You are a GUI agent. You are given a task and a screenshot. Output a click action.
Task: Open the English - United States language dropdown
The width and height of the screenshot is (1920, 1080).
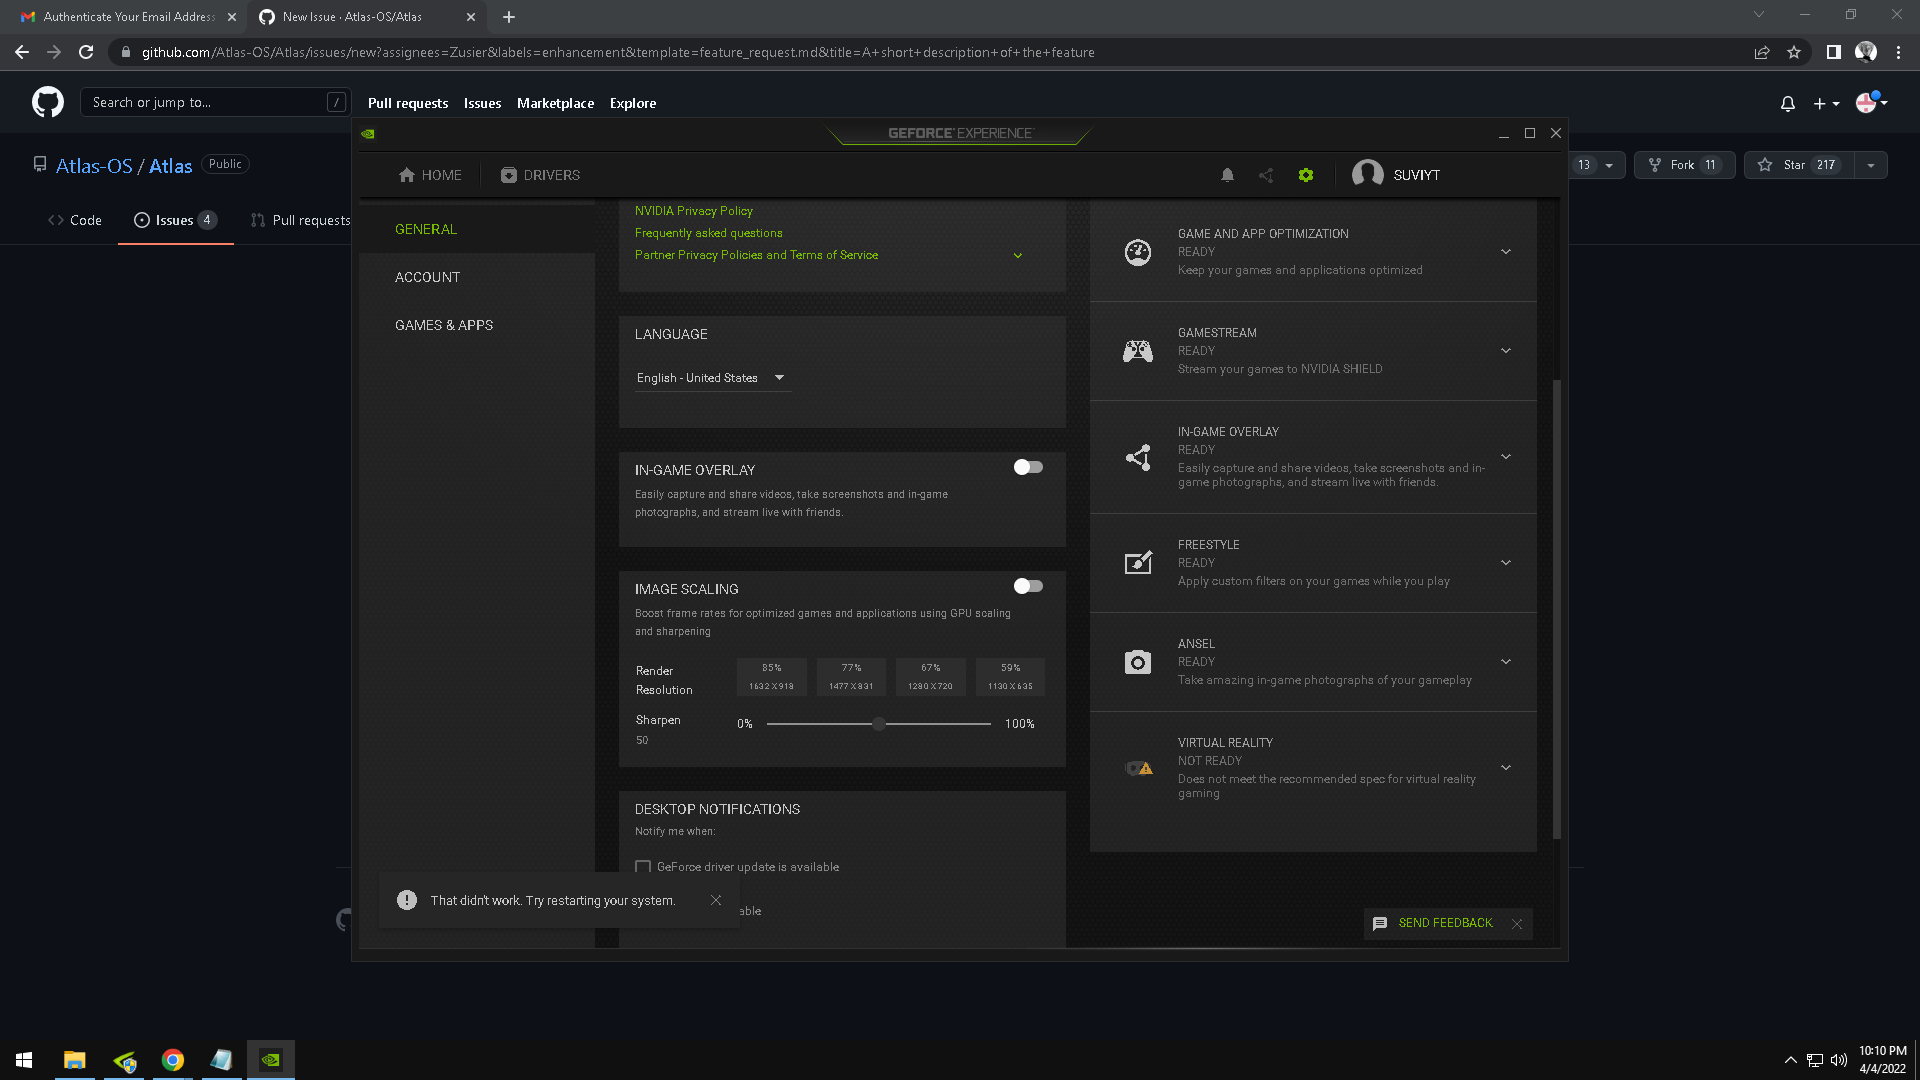[711, 378]
